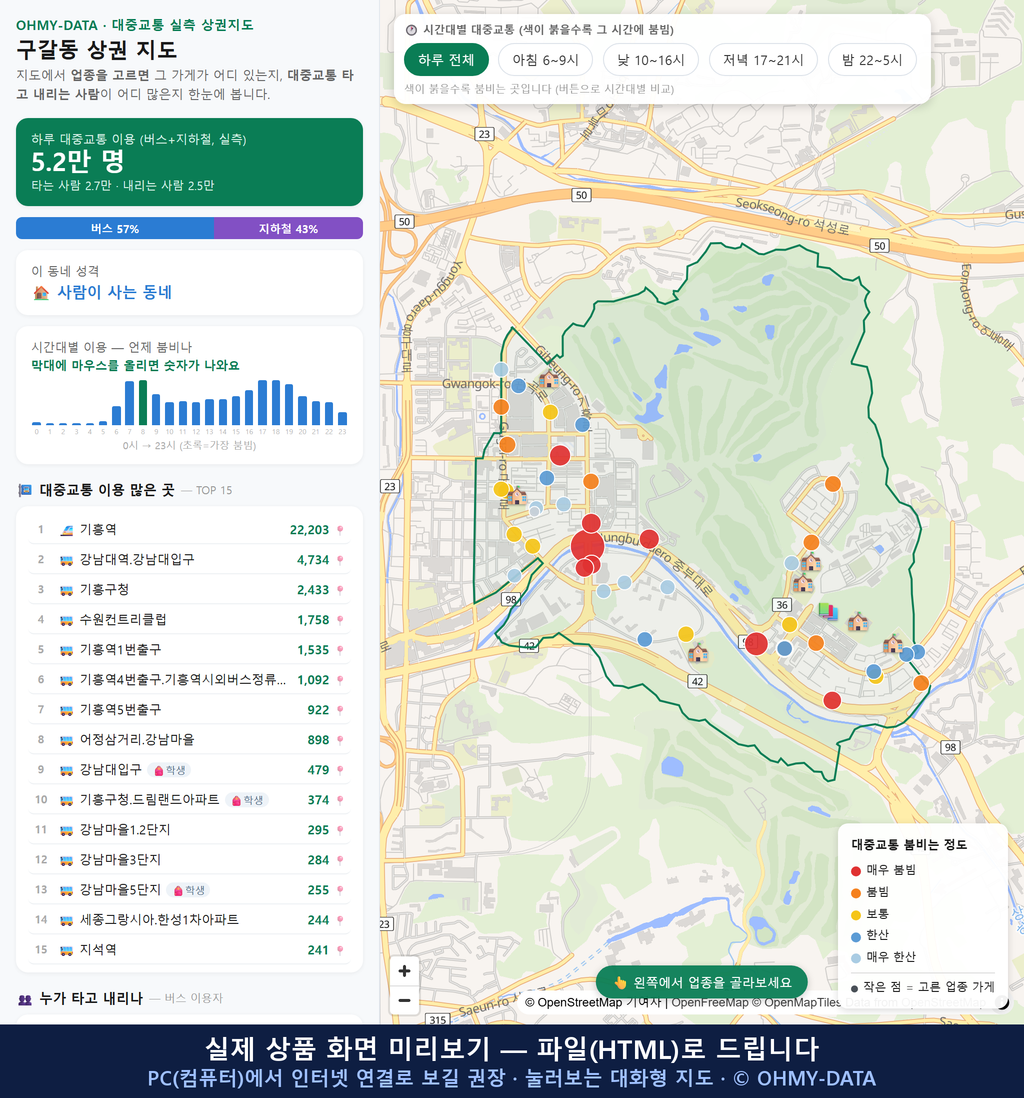Switch to 낮 10~16시 time filter
This screenshot has height=1098, width=1024.
coord(651,60)
